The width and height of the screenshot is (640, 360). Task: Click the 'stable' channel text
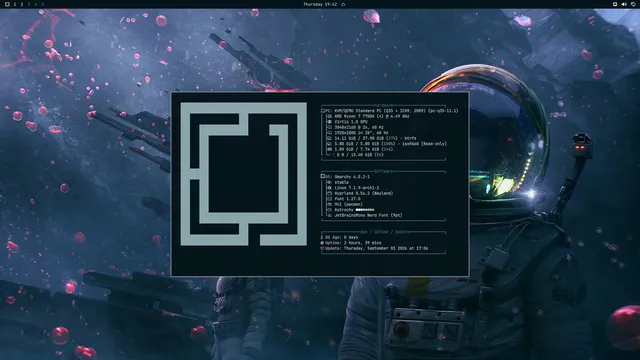coord(342,182)
